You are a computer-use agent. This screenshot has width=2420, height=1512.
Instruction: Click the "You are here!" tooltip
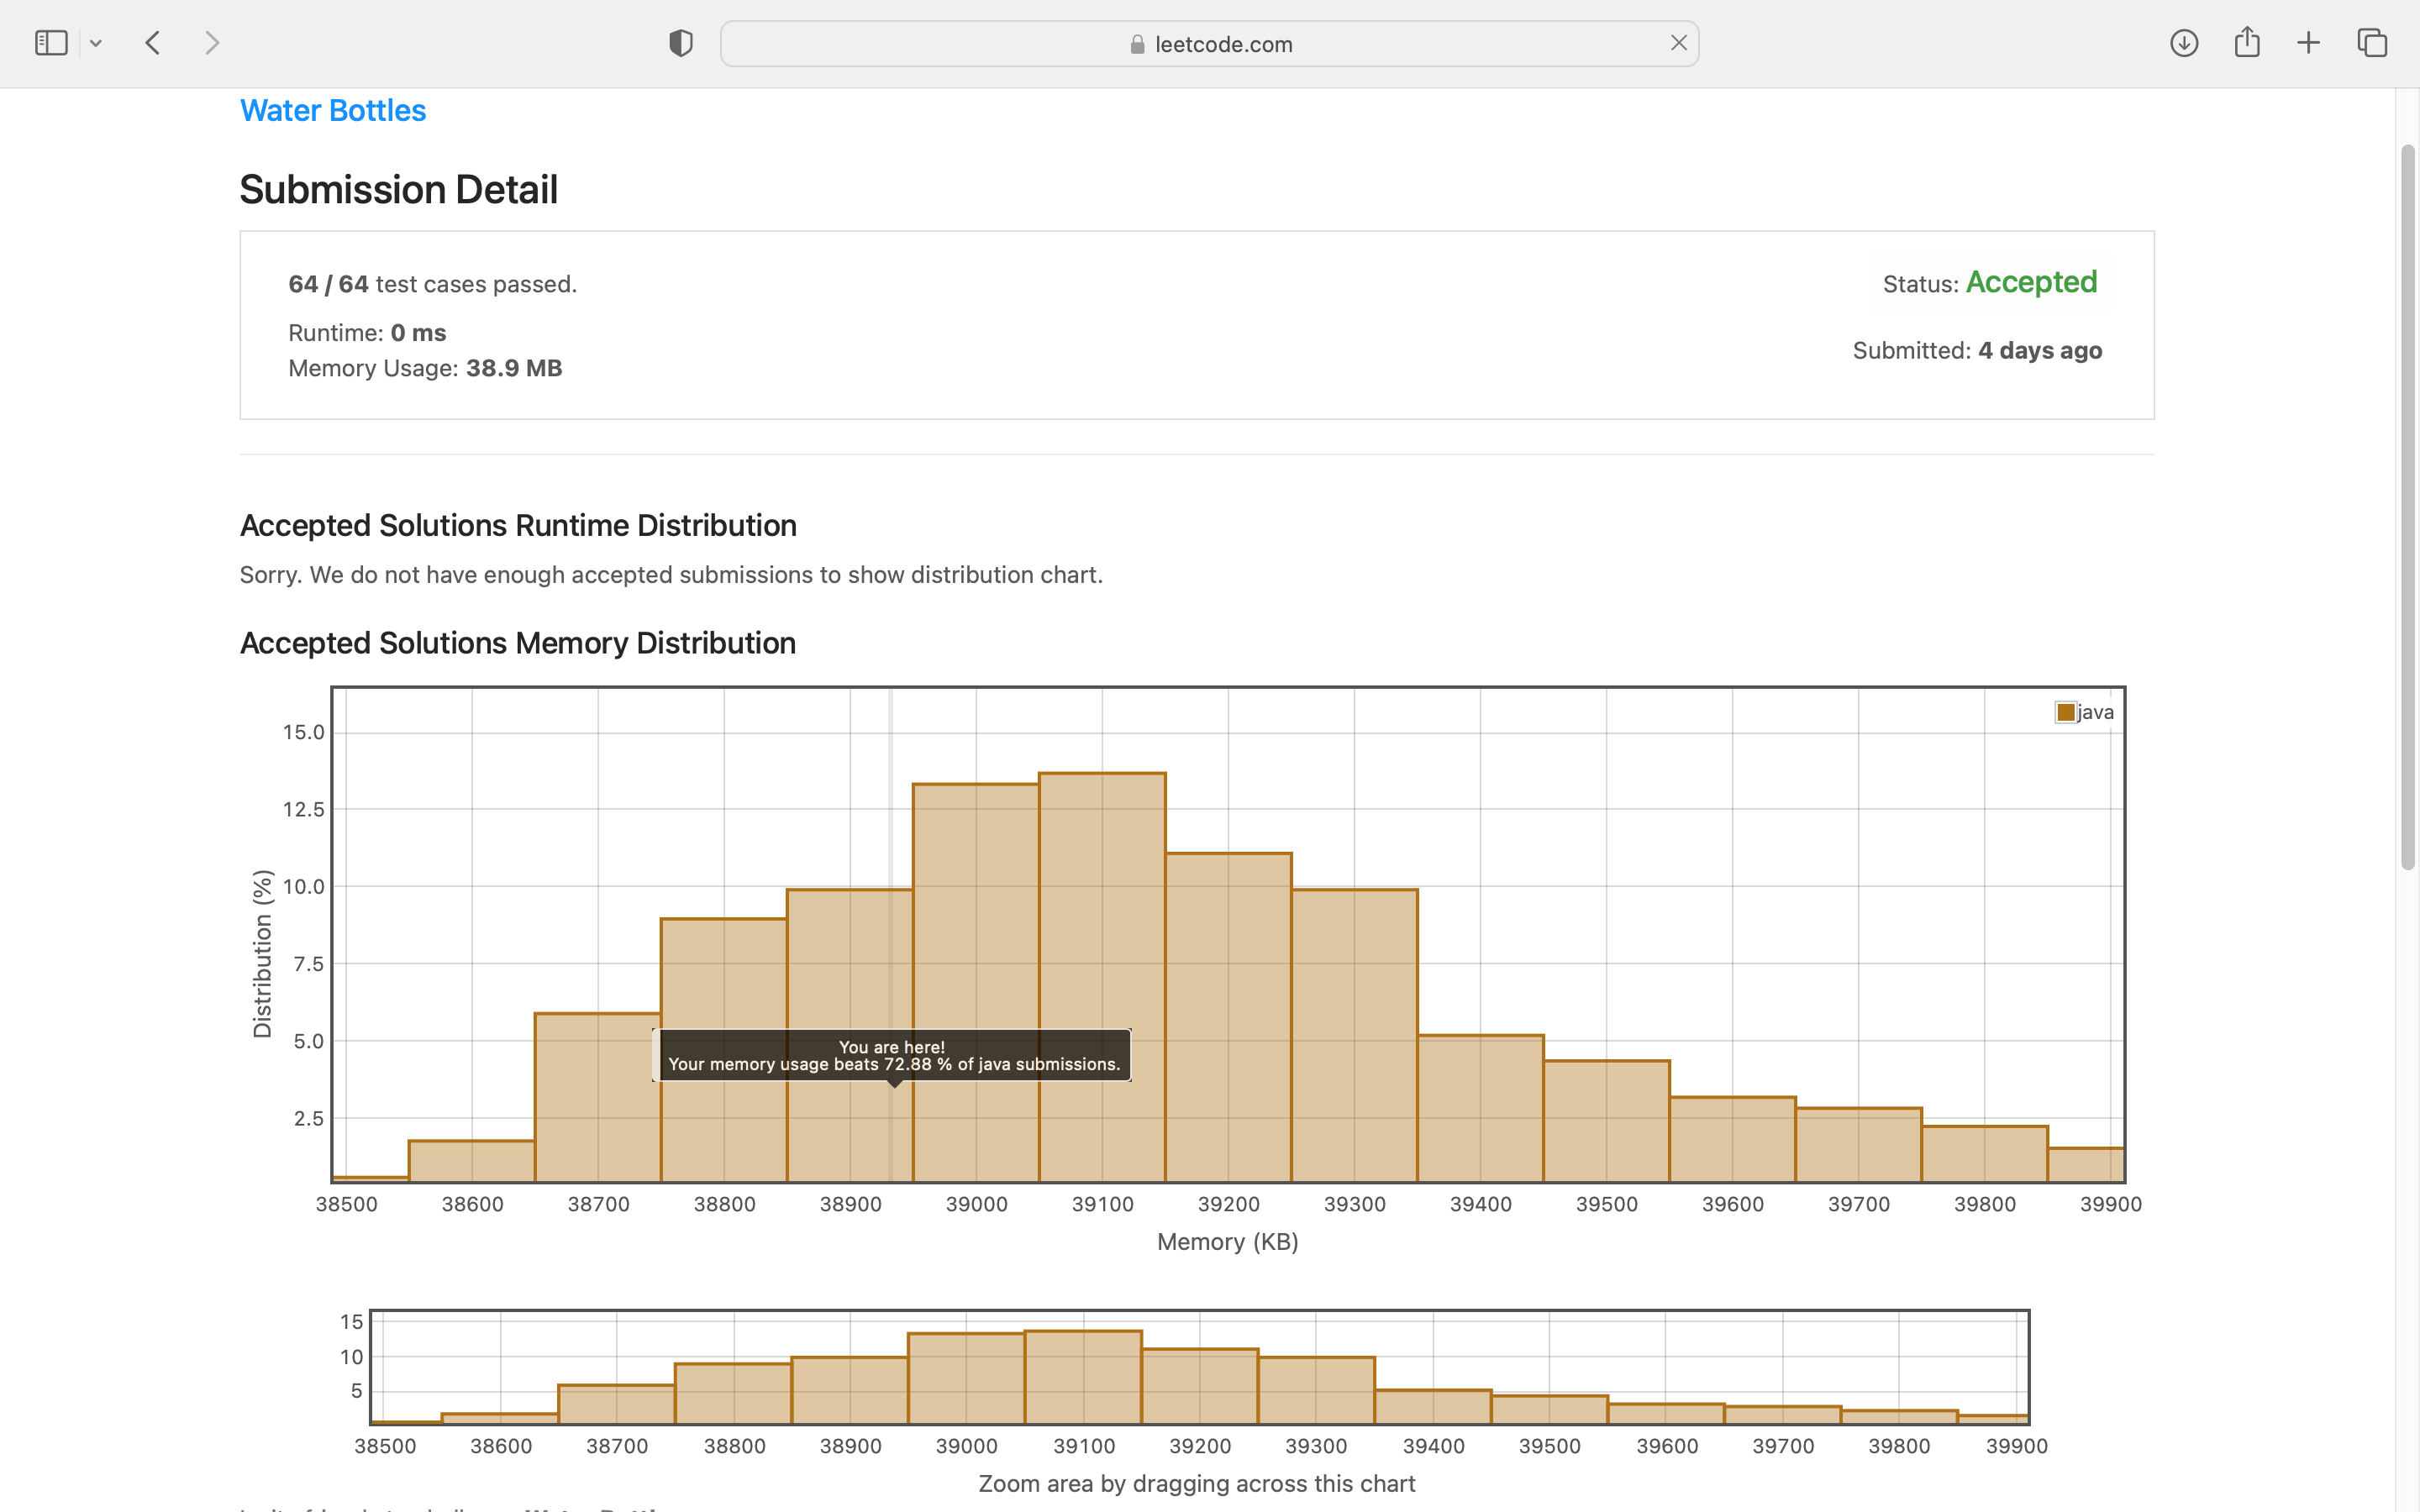[x=892, y=1055]
